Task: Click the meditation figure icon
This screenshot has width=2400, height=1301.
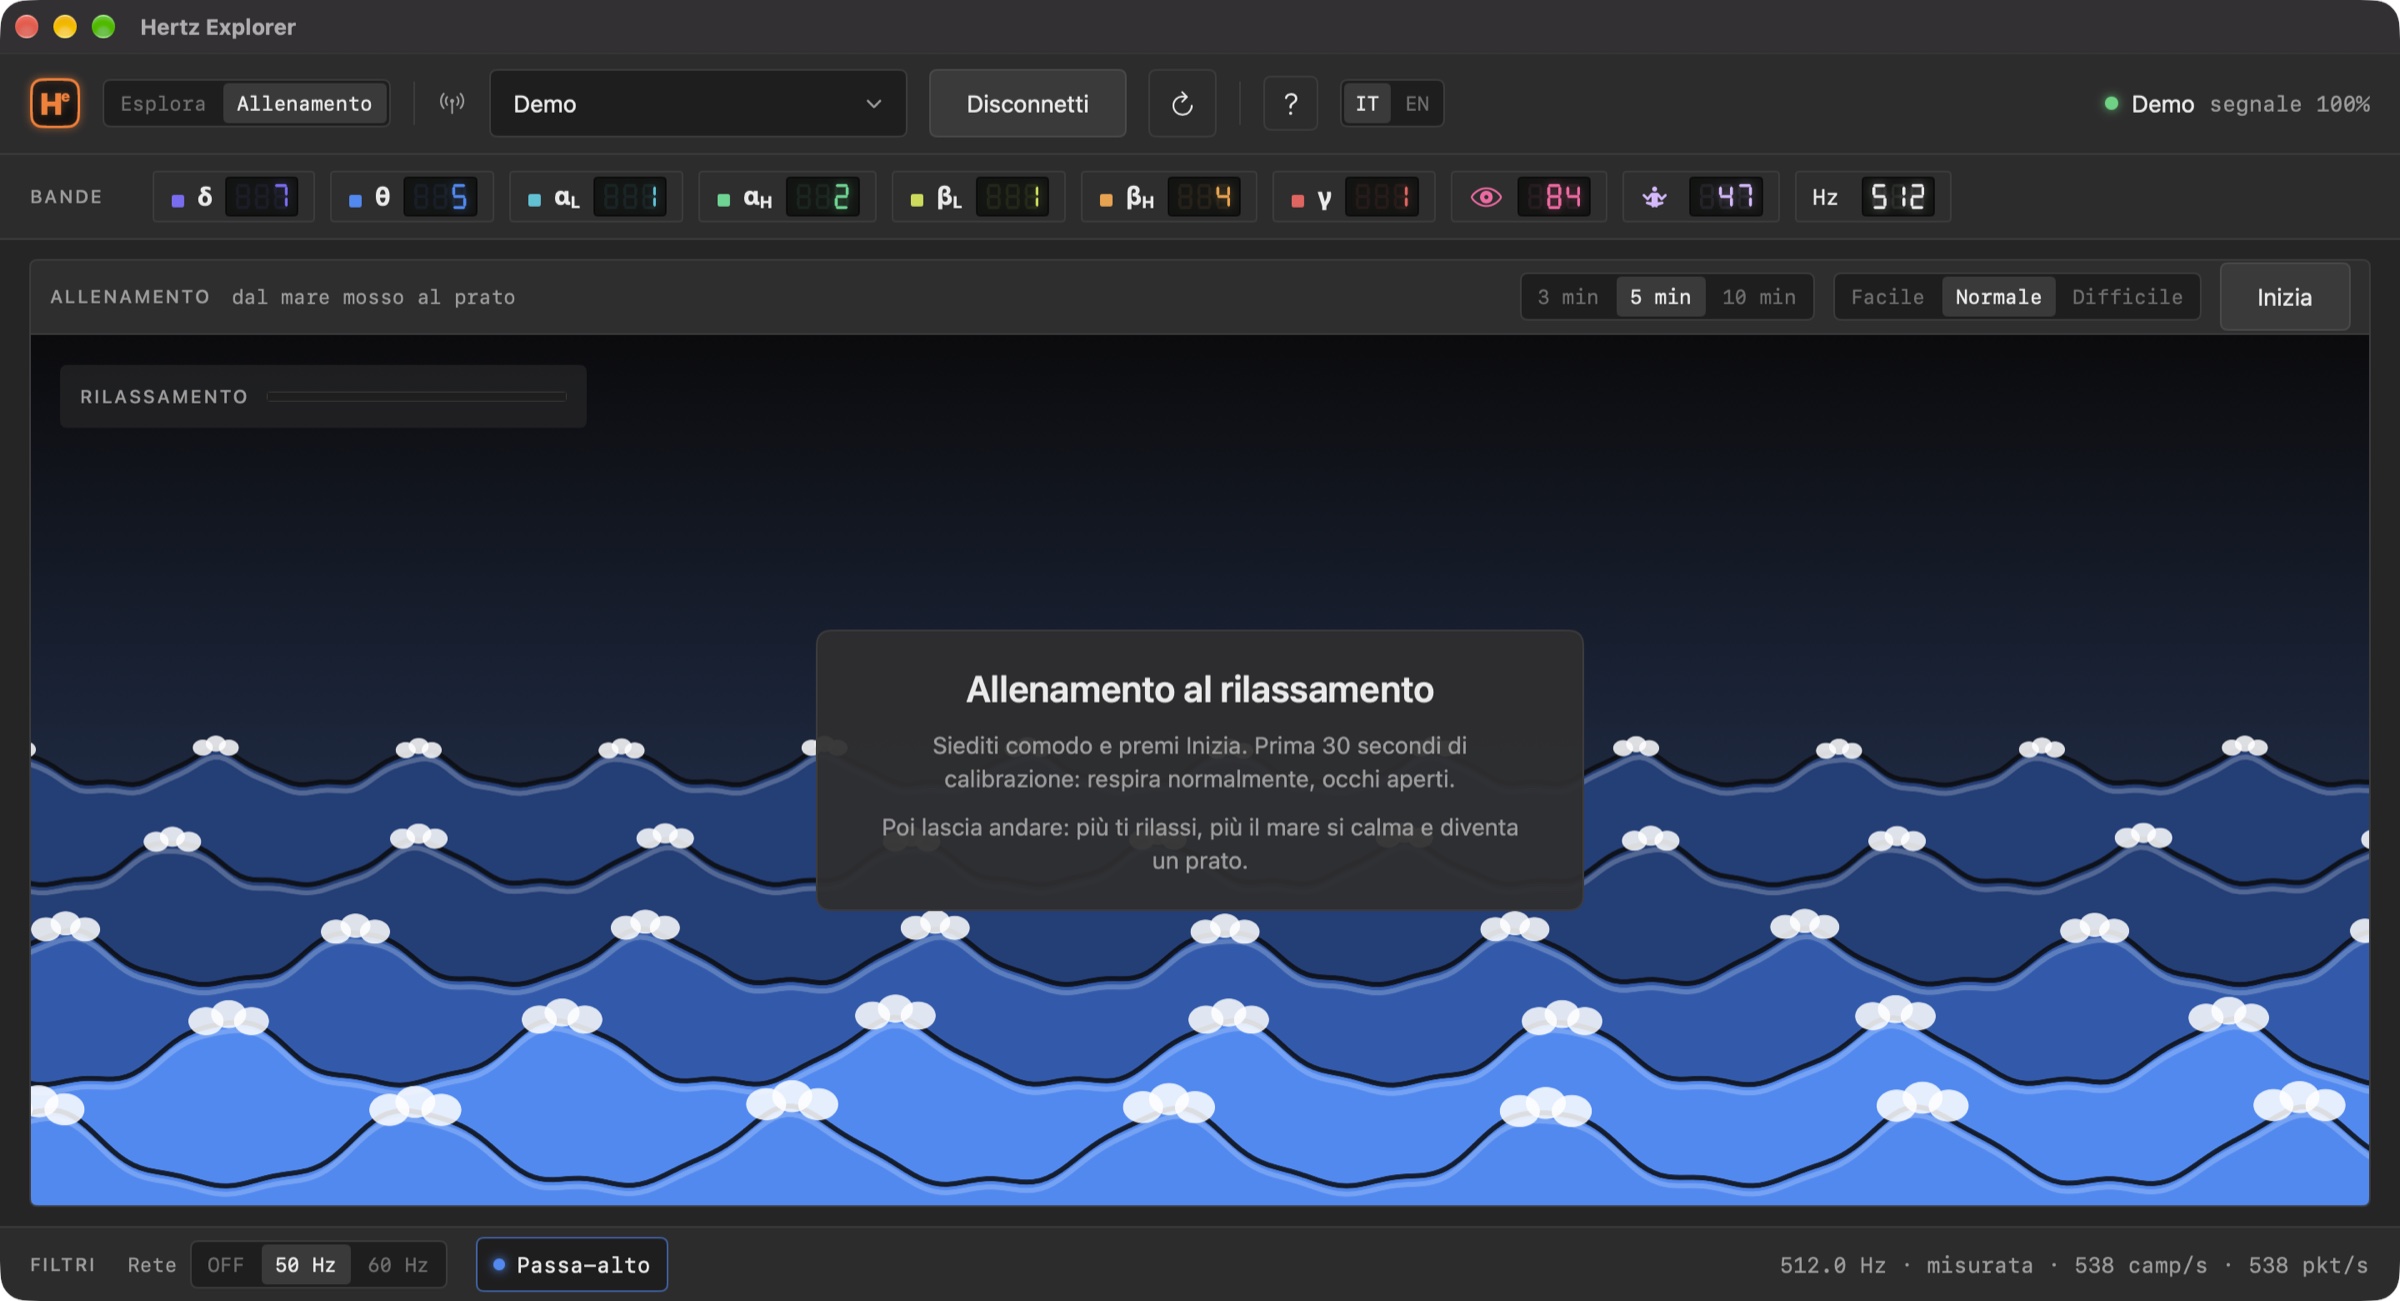Action: tap(1655, 197)
